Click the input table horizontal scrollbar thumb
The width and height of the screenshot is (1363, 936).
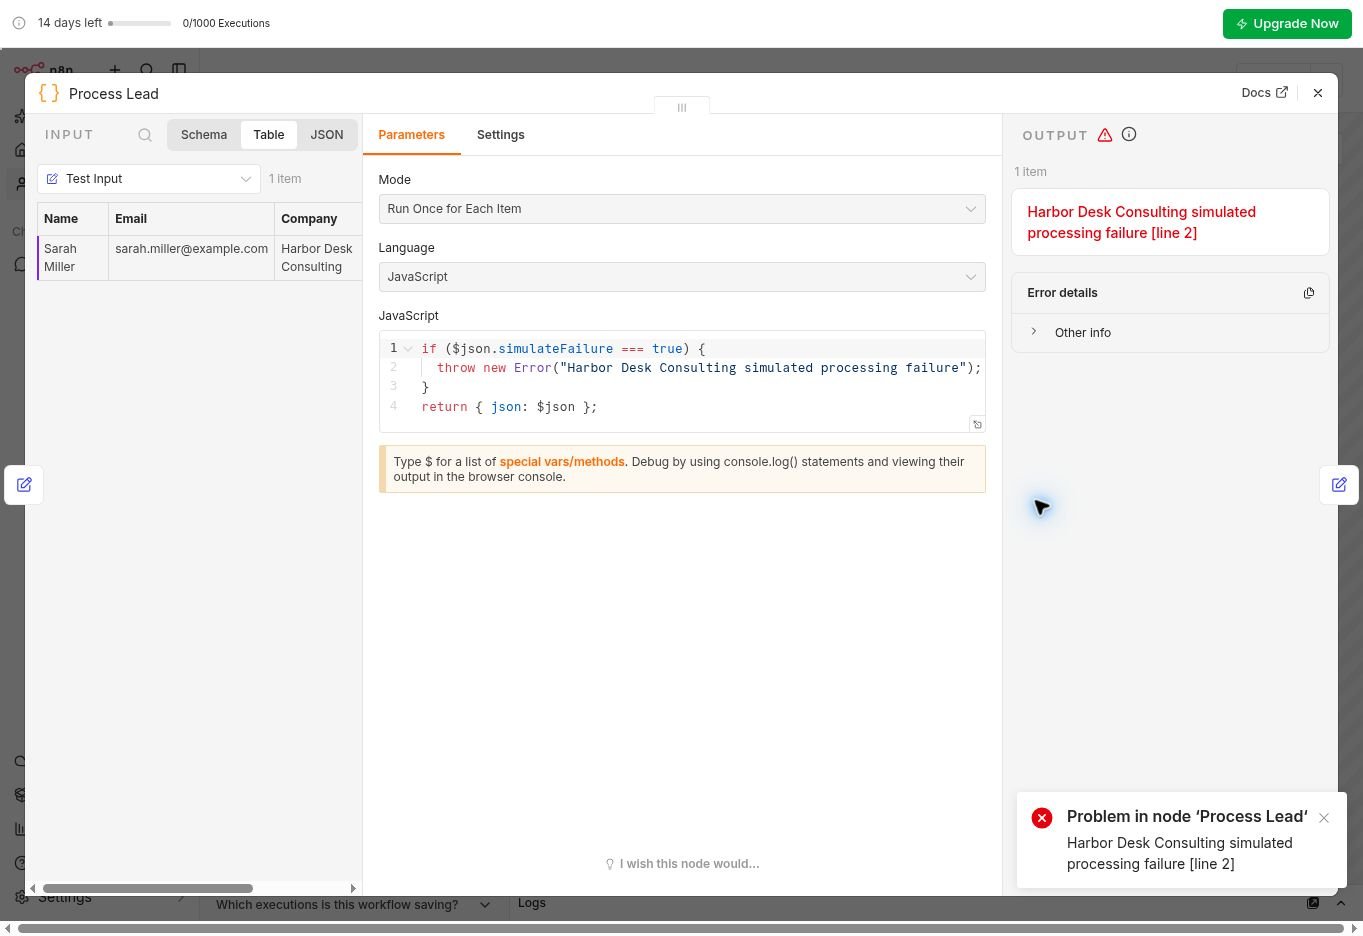[x=148, y=888]
